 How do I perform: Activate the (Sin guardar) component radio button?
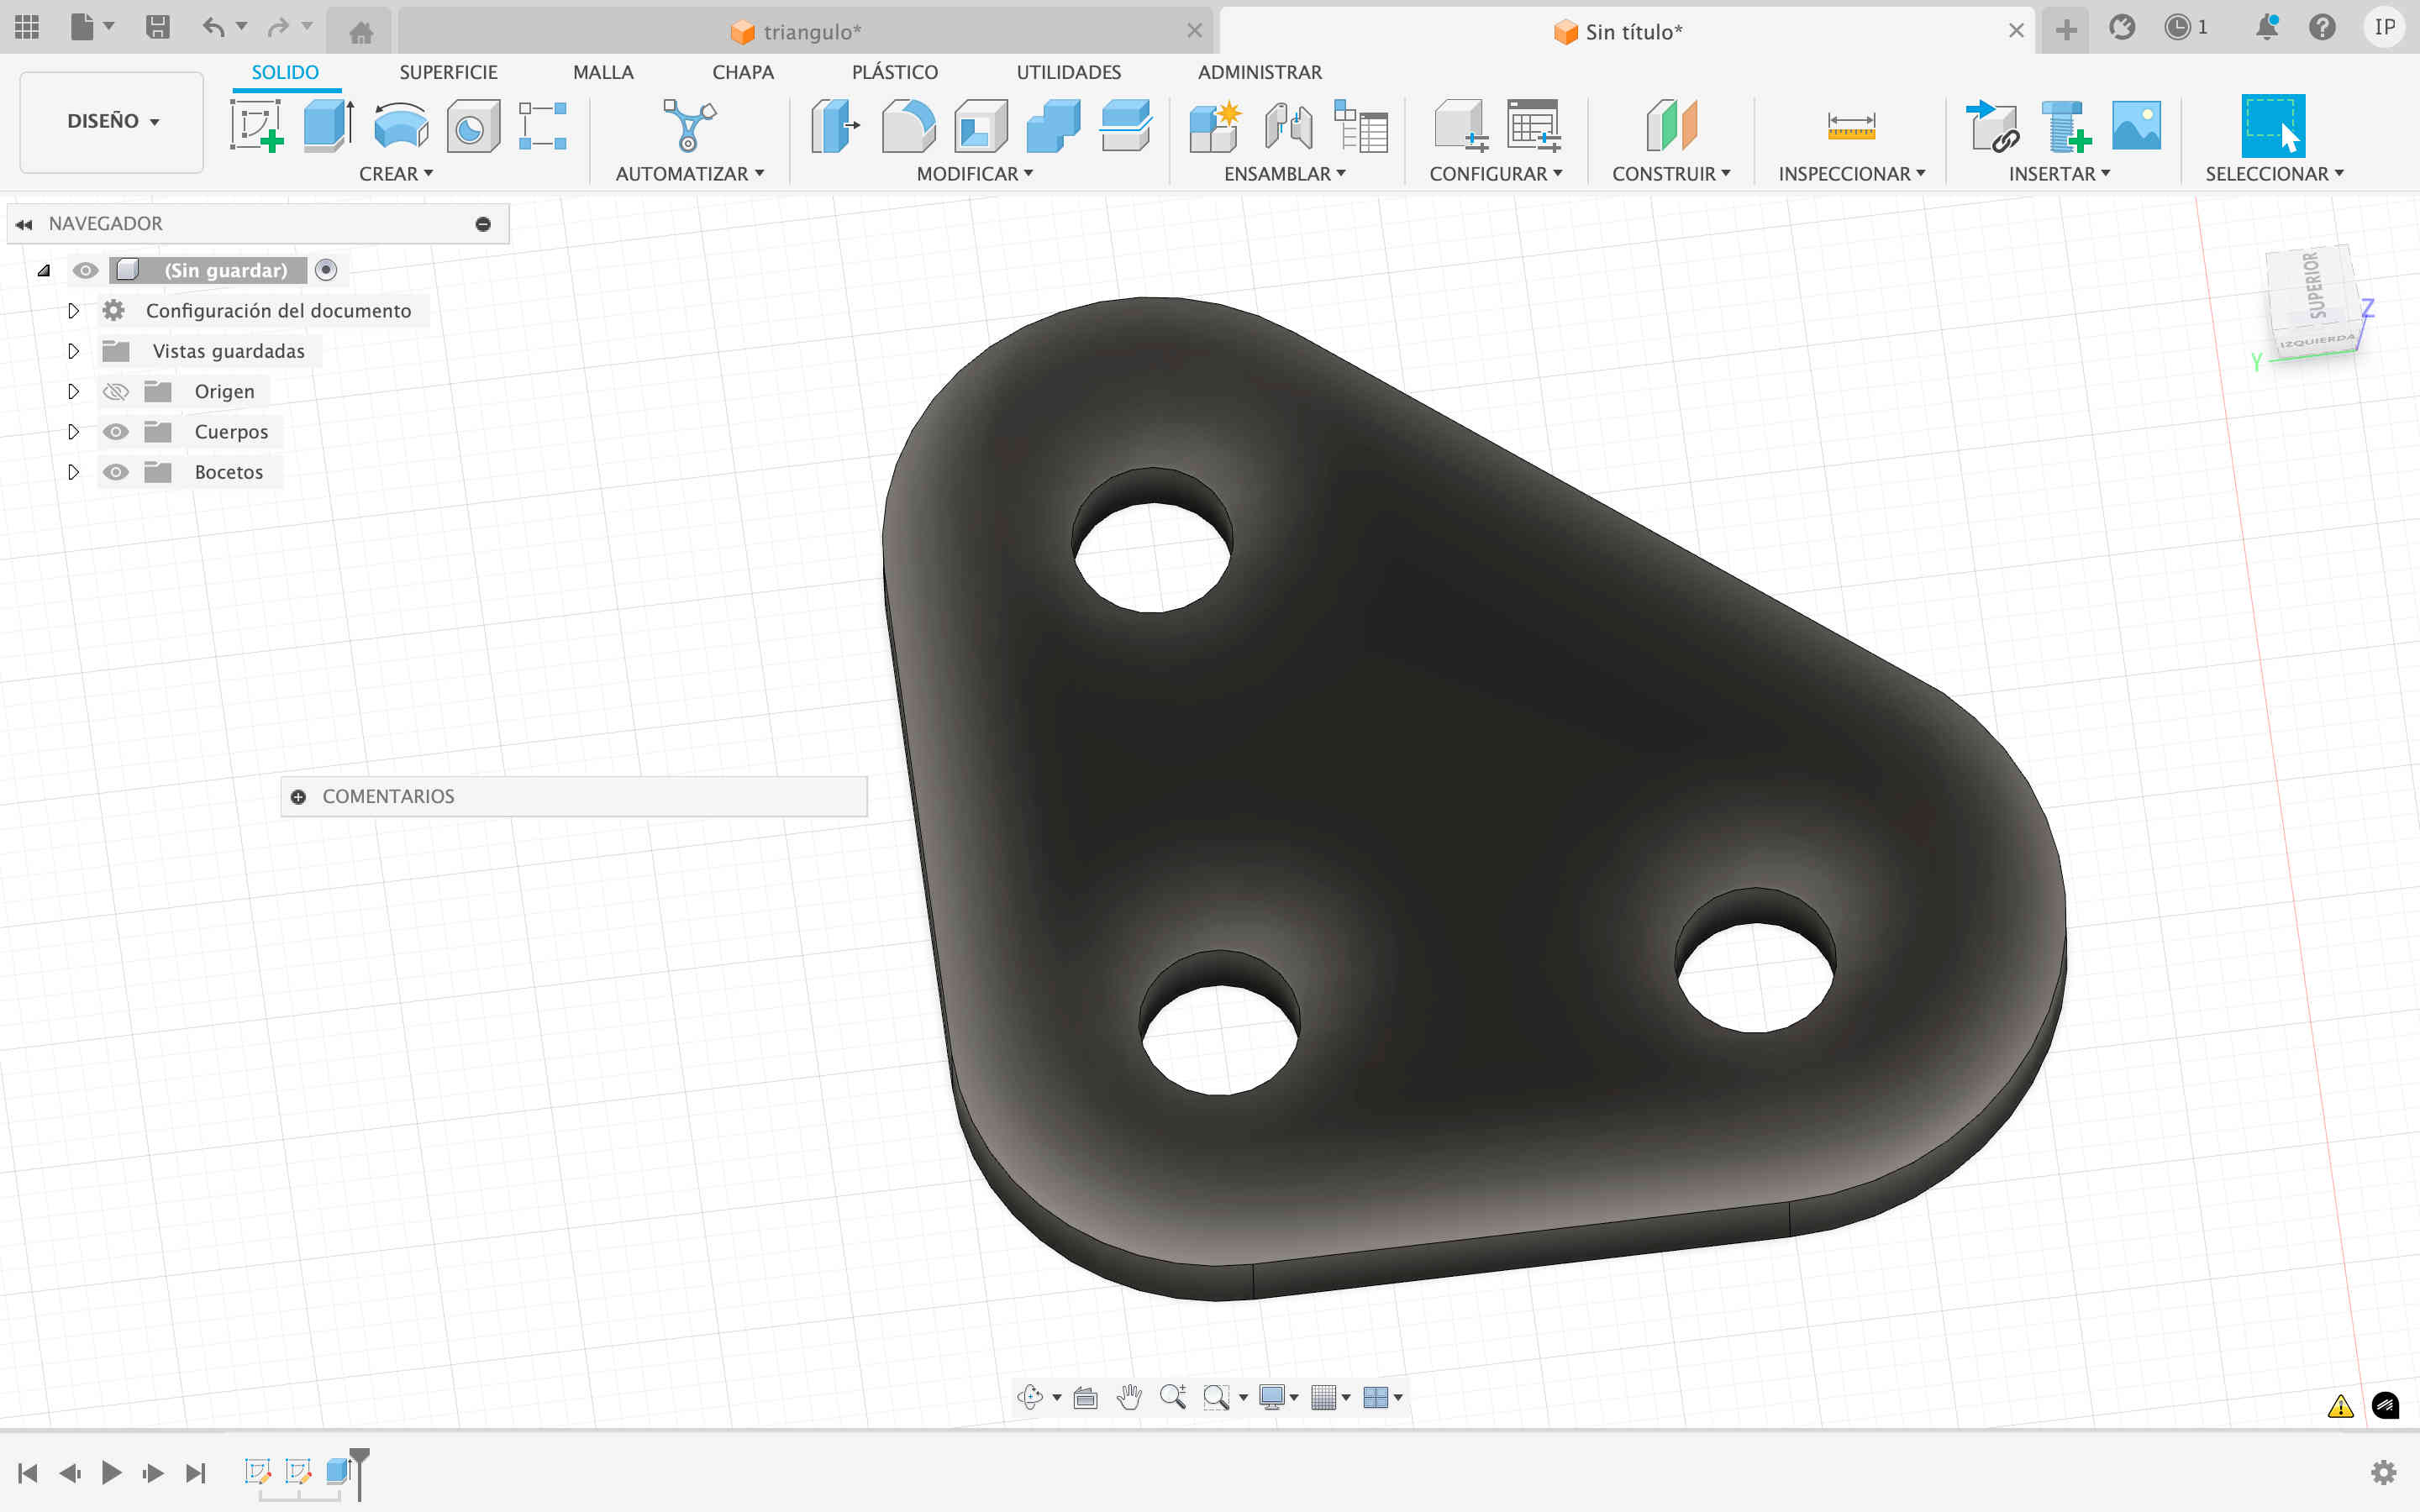pos(326,269)
